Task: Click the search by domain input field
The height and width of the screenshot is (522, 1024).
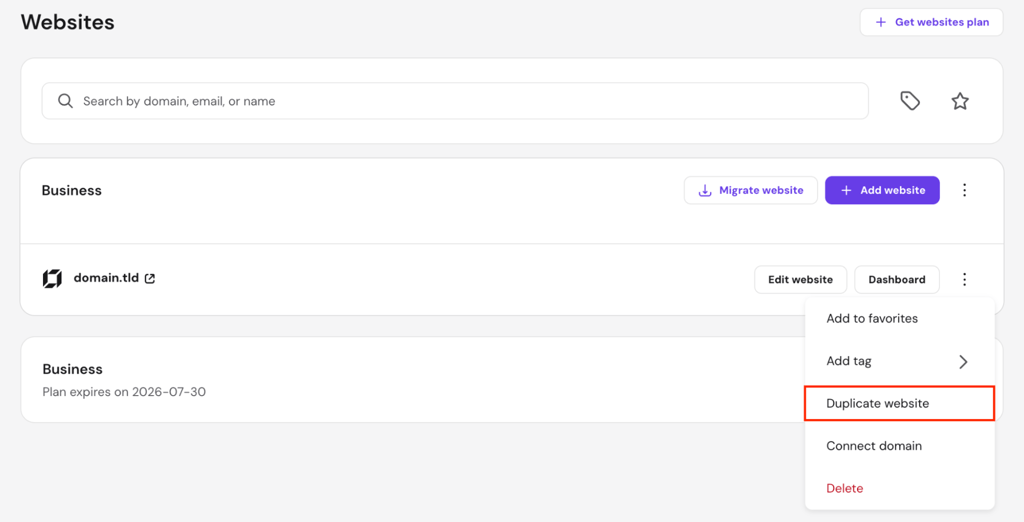Action: 455,101
